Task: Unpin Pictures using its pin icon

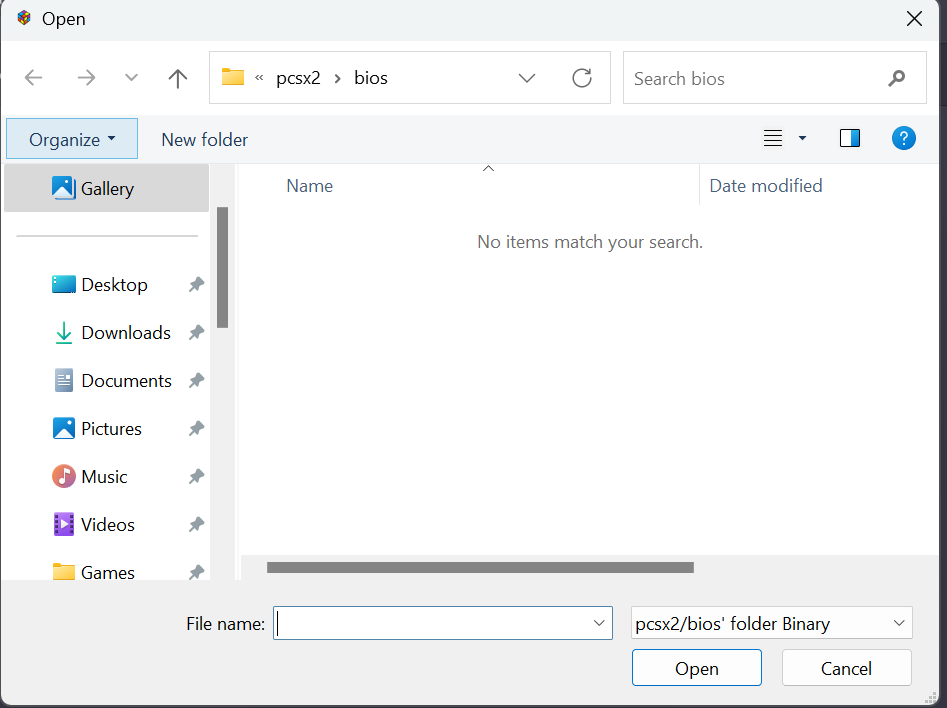Action: (196, 428)
